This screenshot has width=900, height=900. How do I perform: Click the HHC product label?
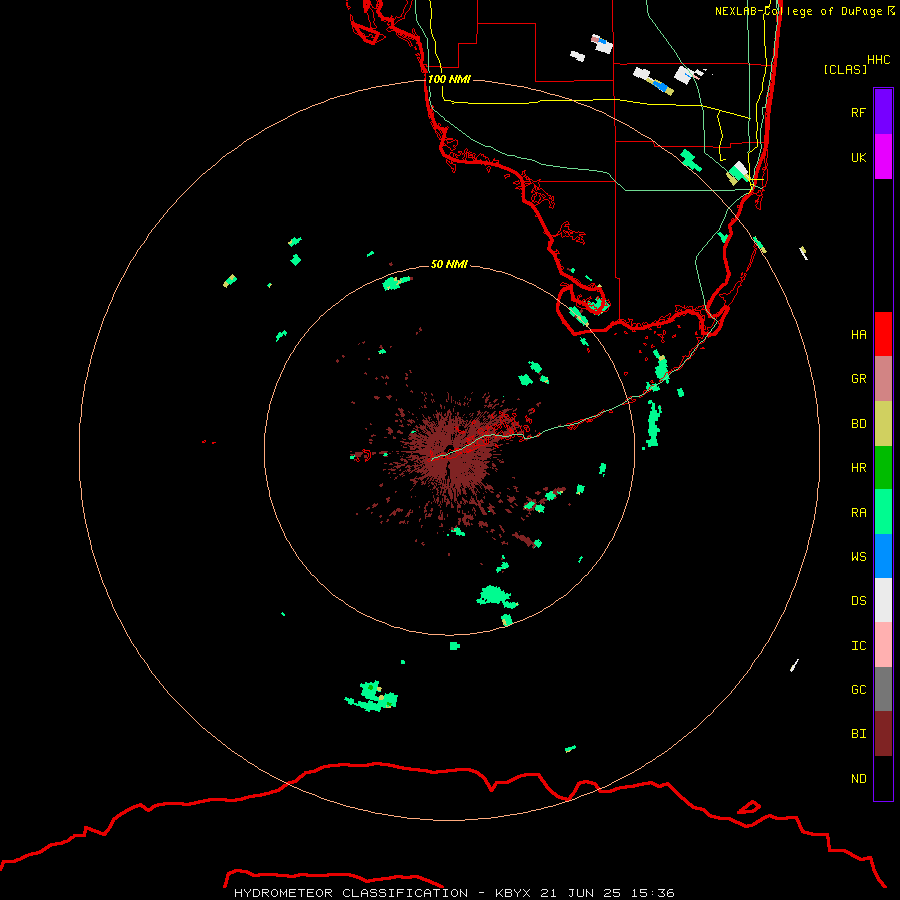pyautogui.click(x=878, y=60)
